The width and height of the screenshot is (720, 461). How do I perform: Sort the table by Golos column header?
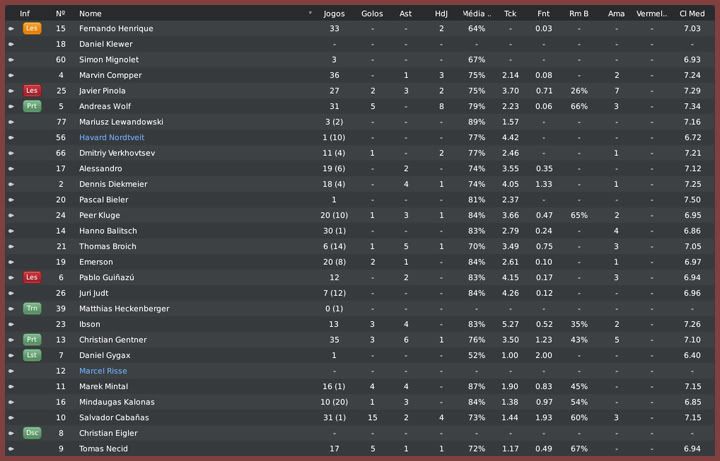[x=372, y=14]
